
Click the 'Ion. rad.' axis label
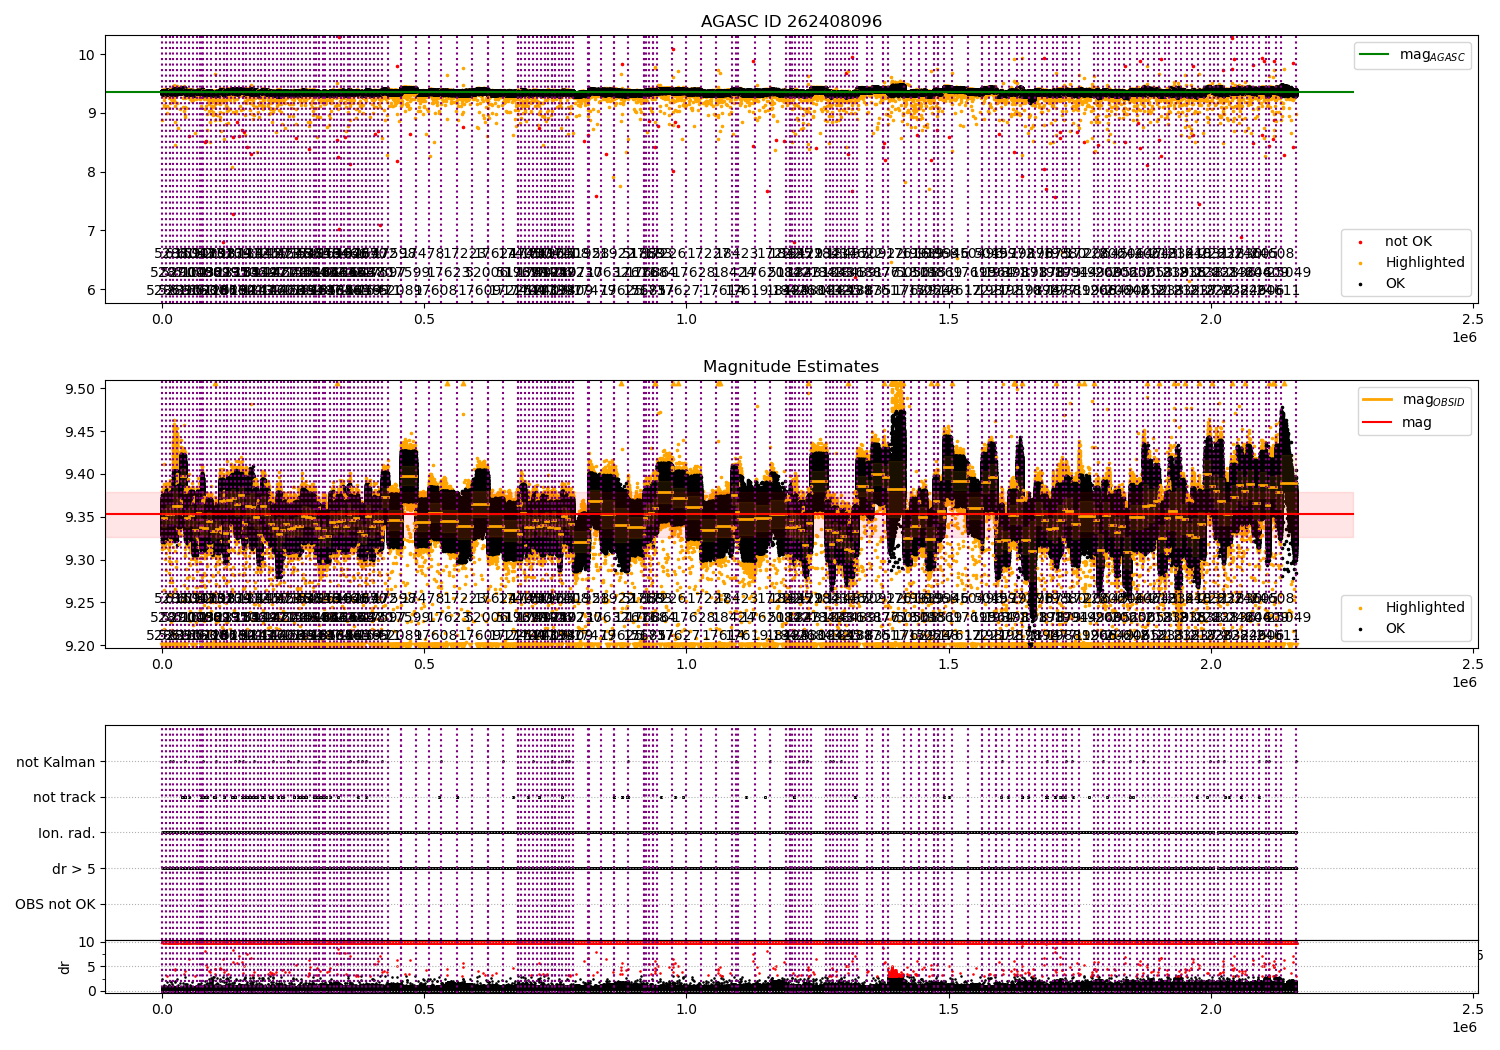(67, 833)
